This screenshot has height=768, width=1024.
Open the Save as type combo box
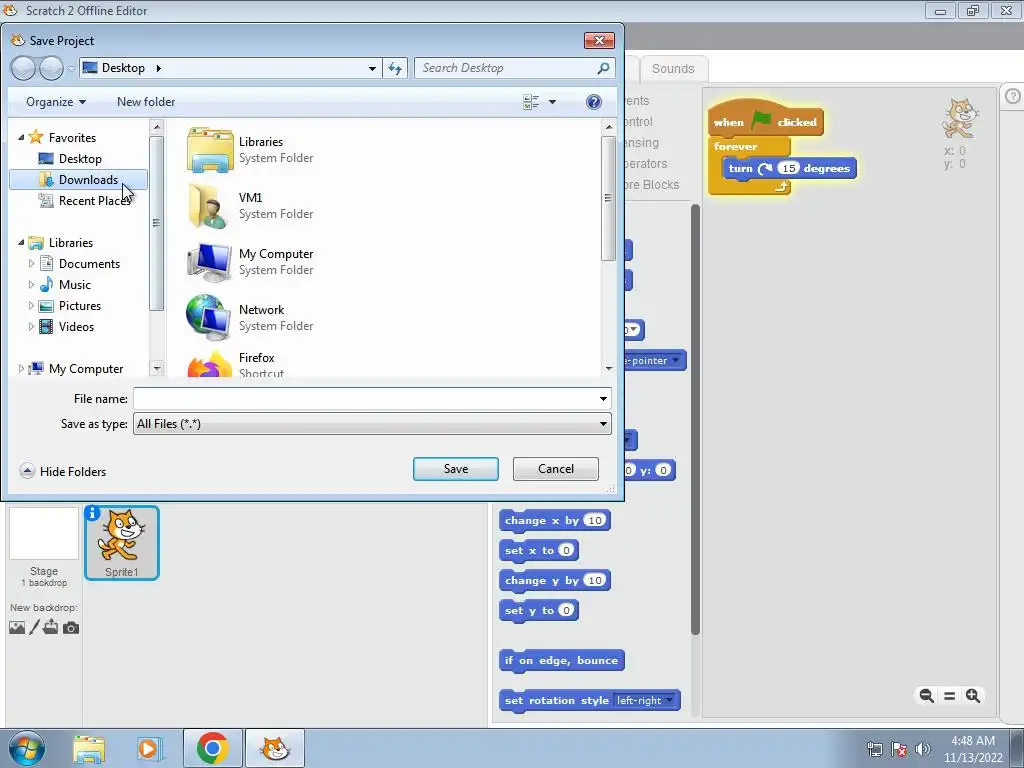pyautogui.click(x=372, y=424)
